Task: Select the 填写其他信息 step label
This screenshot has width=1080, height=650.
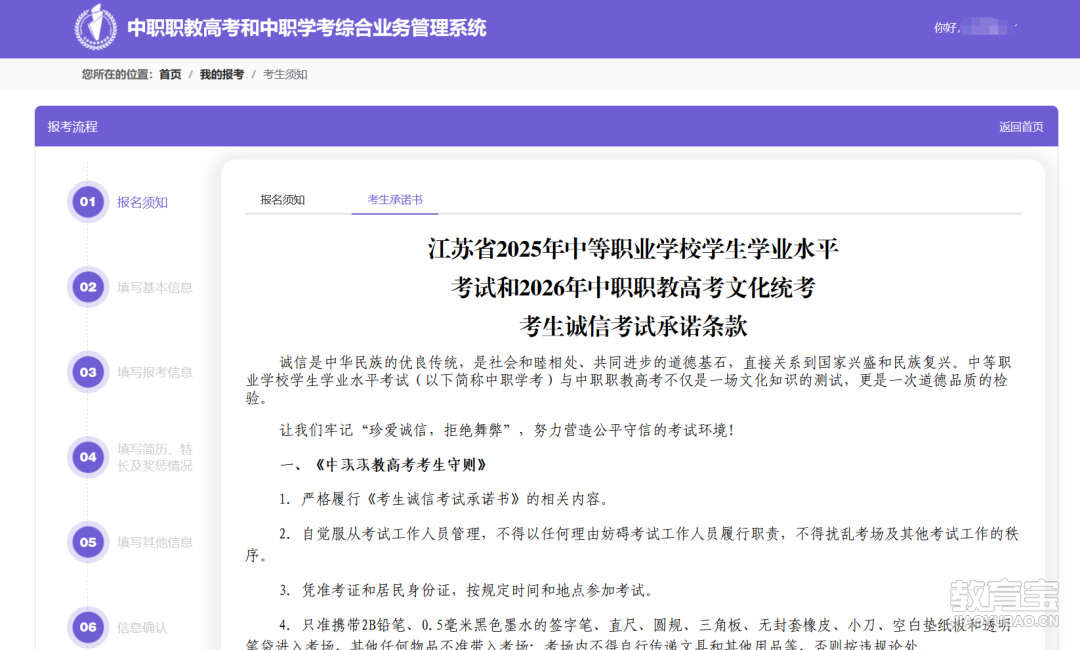Action: [x=154, y=543]
